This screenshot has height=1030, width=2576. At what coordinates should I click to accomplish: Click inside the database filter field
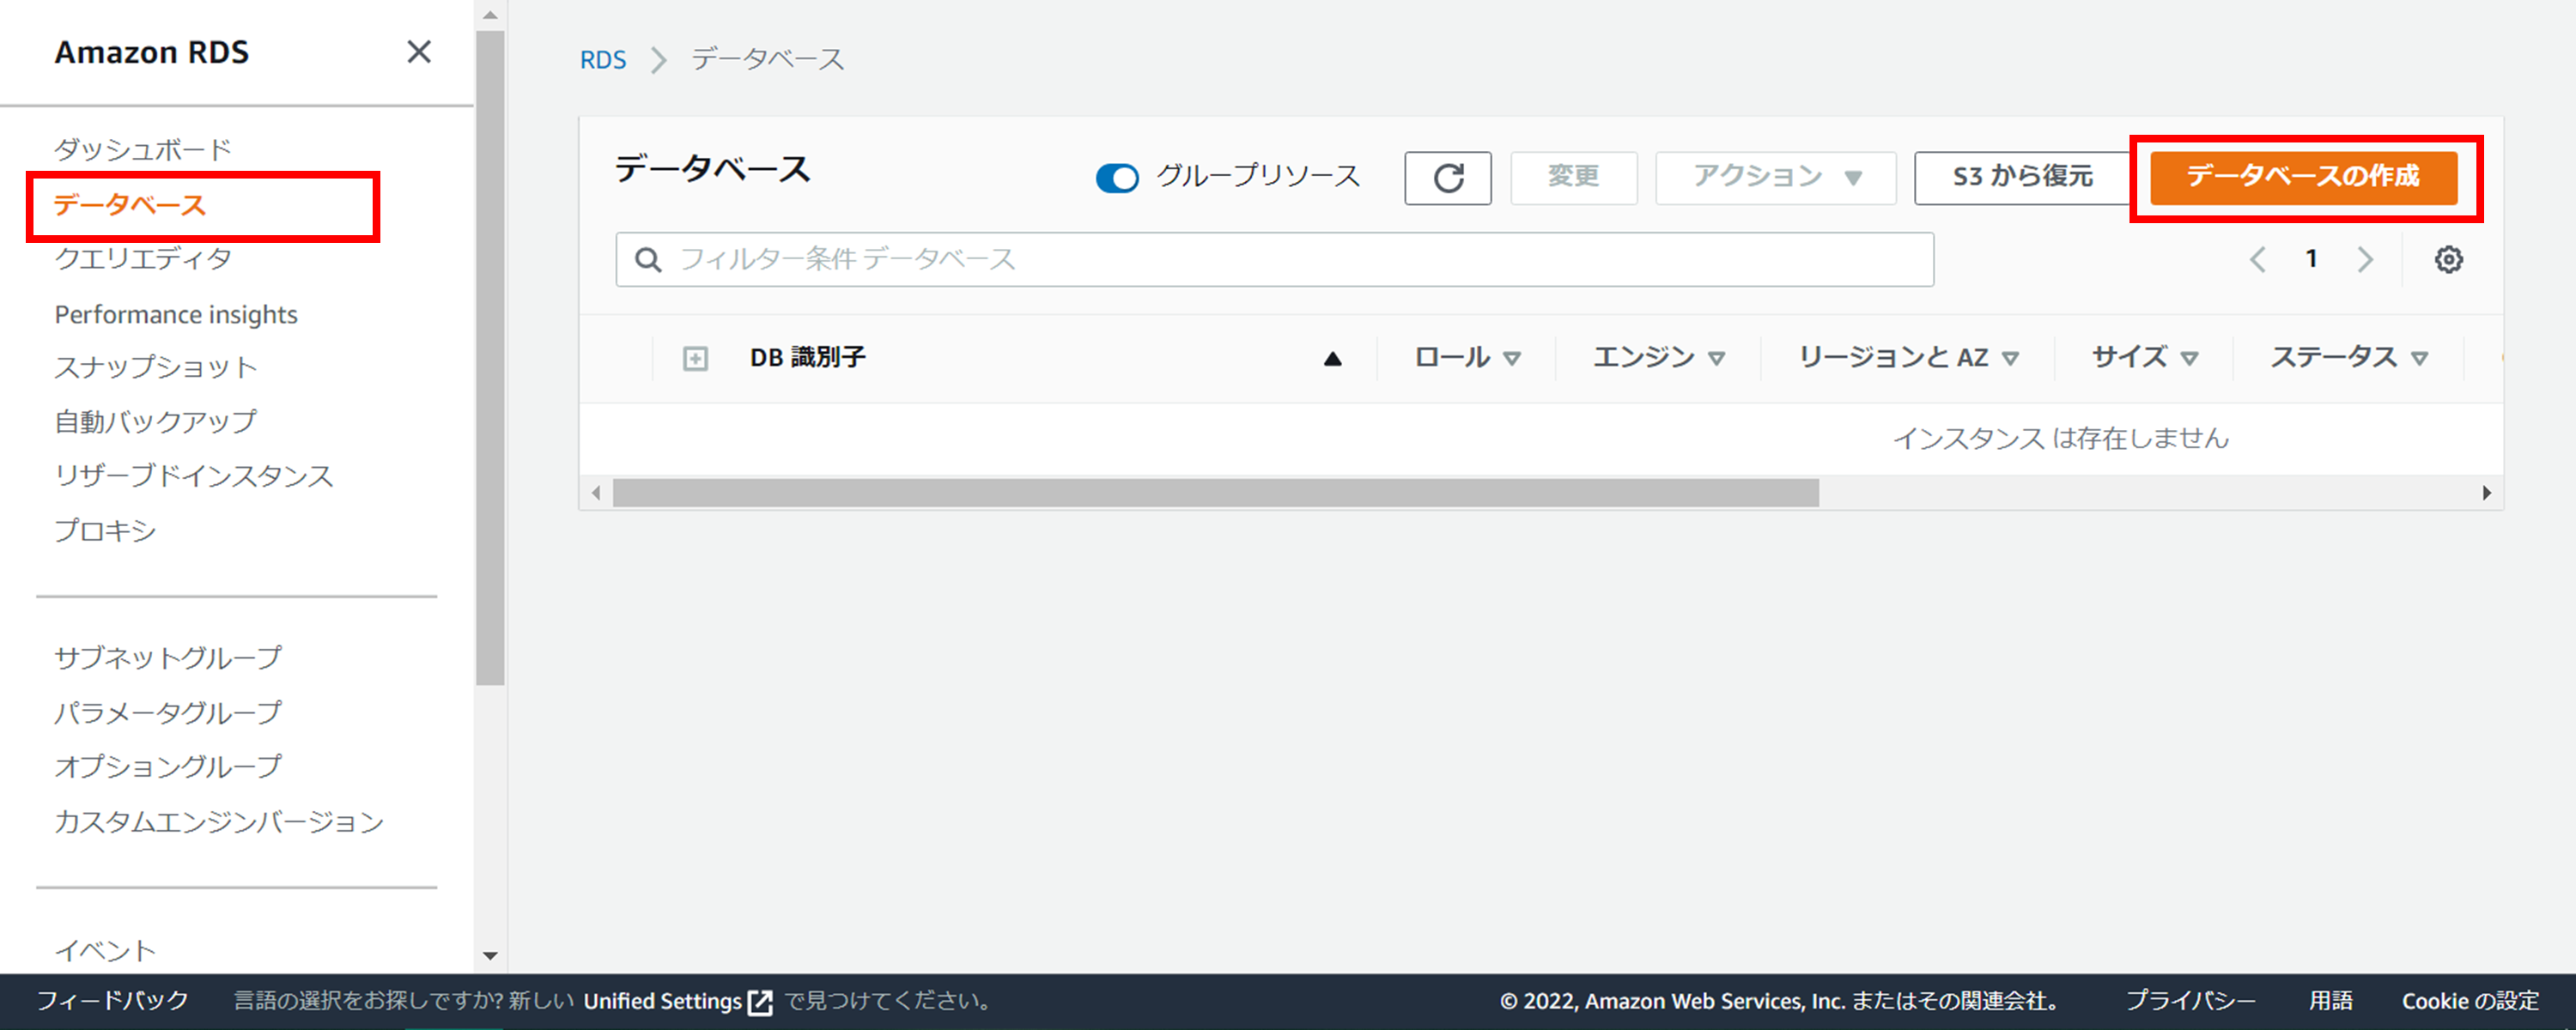point(1100,259)
